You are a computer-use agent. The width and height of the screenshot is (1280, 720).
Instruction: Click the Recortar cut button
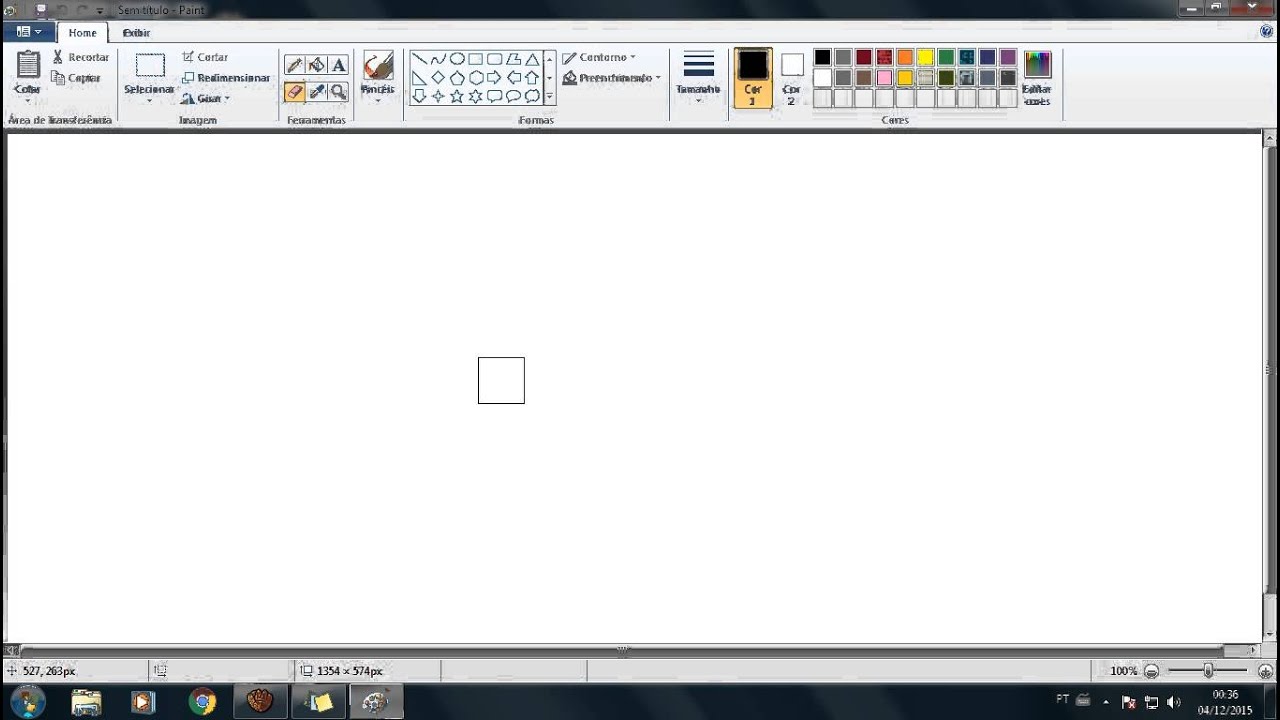pyautogui.click(x=81, y=58)
